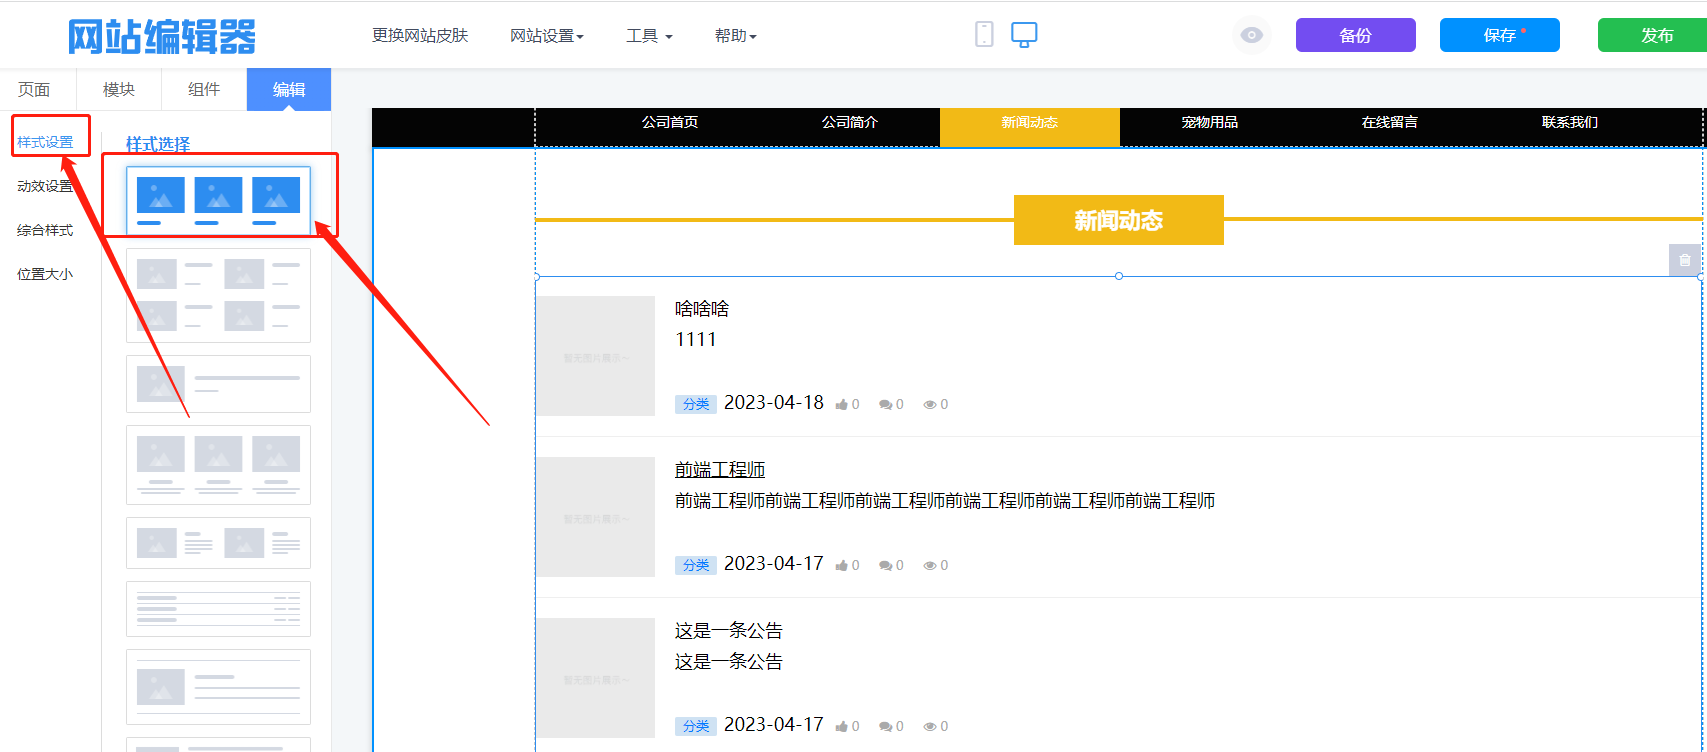Click thumbs-up like icon on 啥啥啥 article
The image size is (1707, 752).
point(842,405)
